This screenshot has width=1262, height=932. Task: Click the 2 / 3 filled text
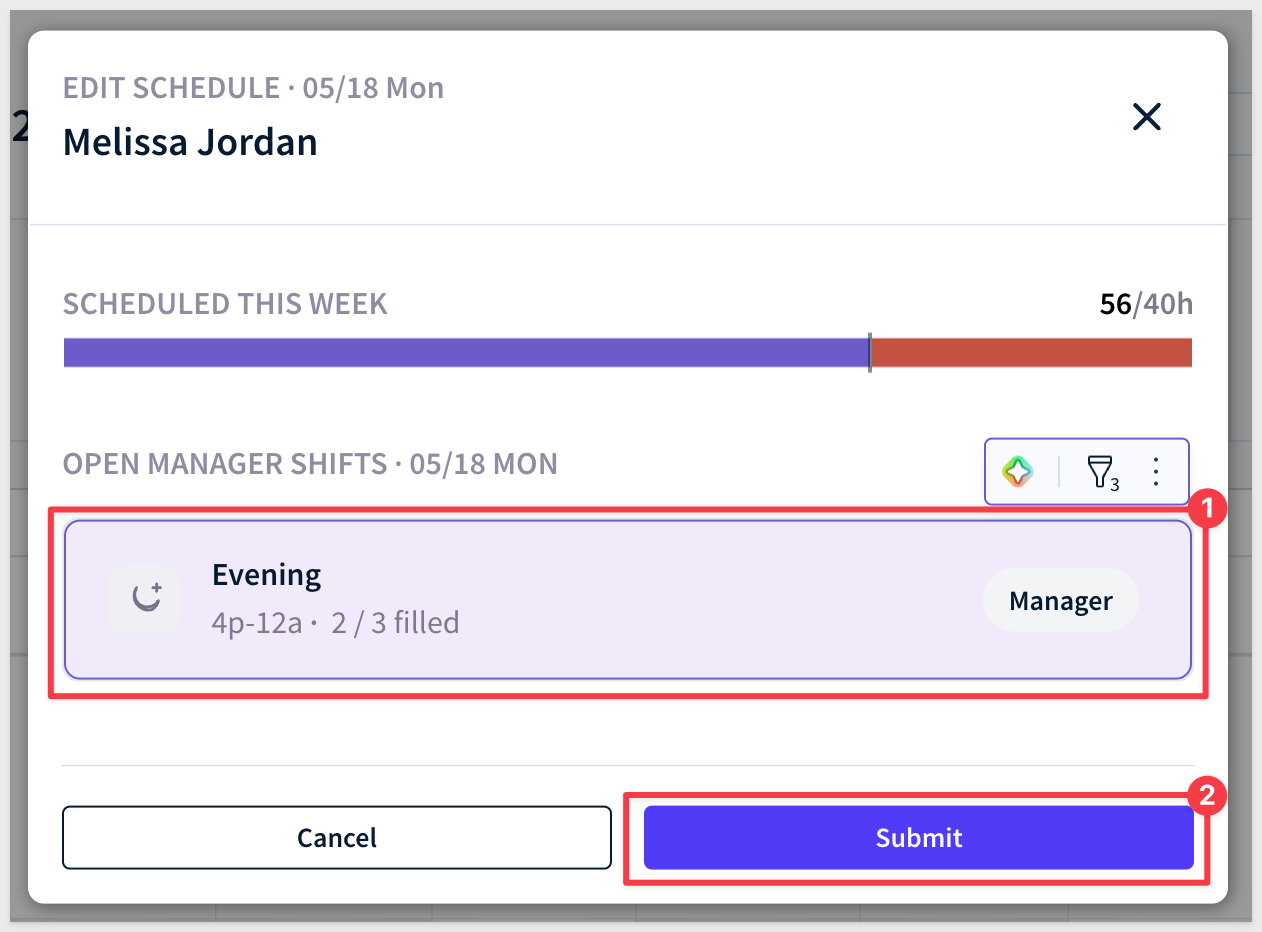(x=394, y=623)
